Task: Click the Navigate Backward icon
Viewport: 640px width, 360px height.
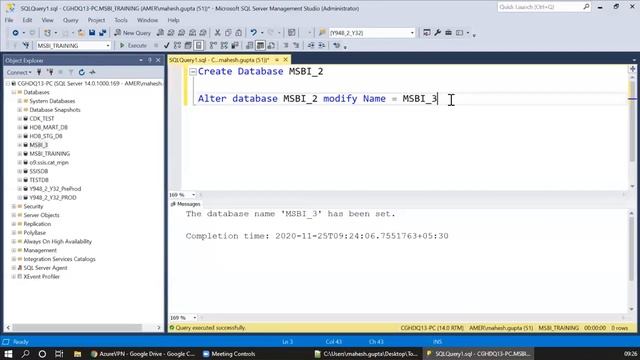Action: coord(15,33)
